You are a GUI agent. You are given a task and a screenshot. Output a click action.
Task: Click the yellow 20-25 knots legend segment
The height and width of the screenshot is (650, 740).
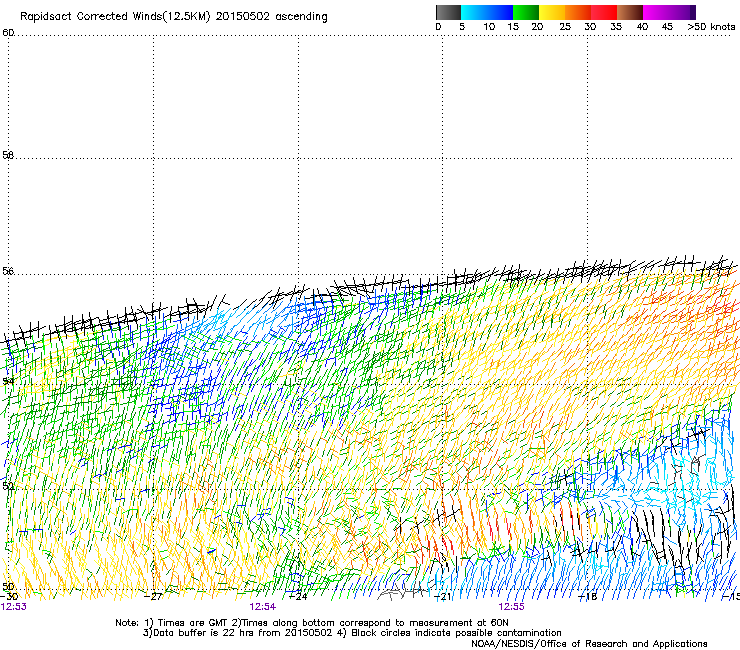click(x=552, y=12)
